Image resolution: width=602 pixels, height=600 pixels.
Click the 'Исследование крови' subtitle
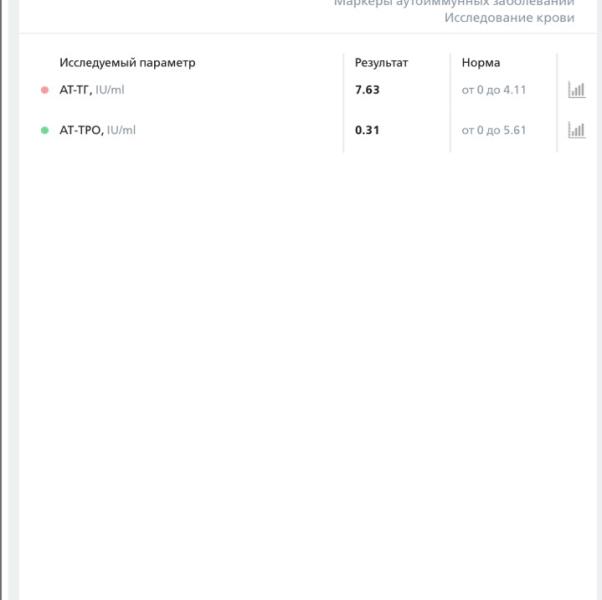pyautogui.click(x=509, y=18)
